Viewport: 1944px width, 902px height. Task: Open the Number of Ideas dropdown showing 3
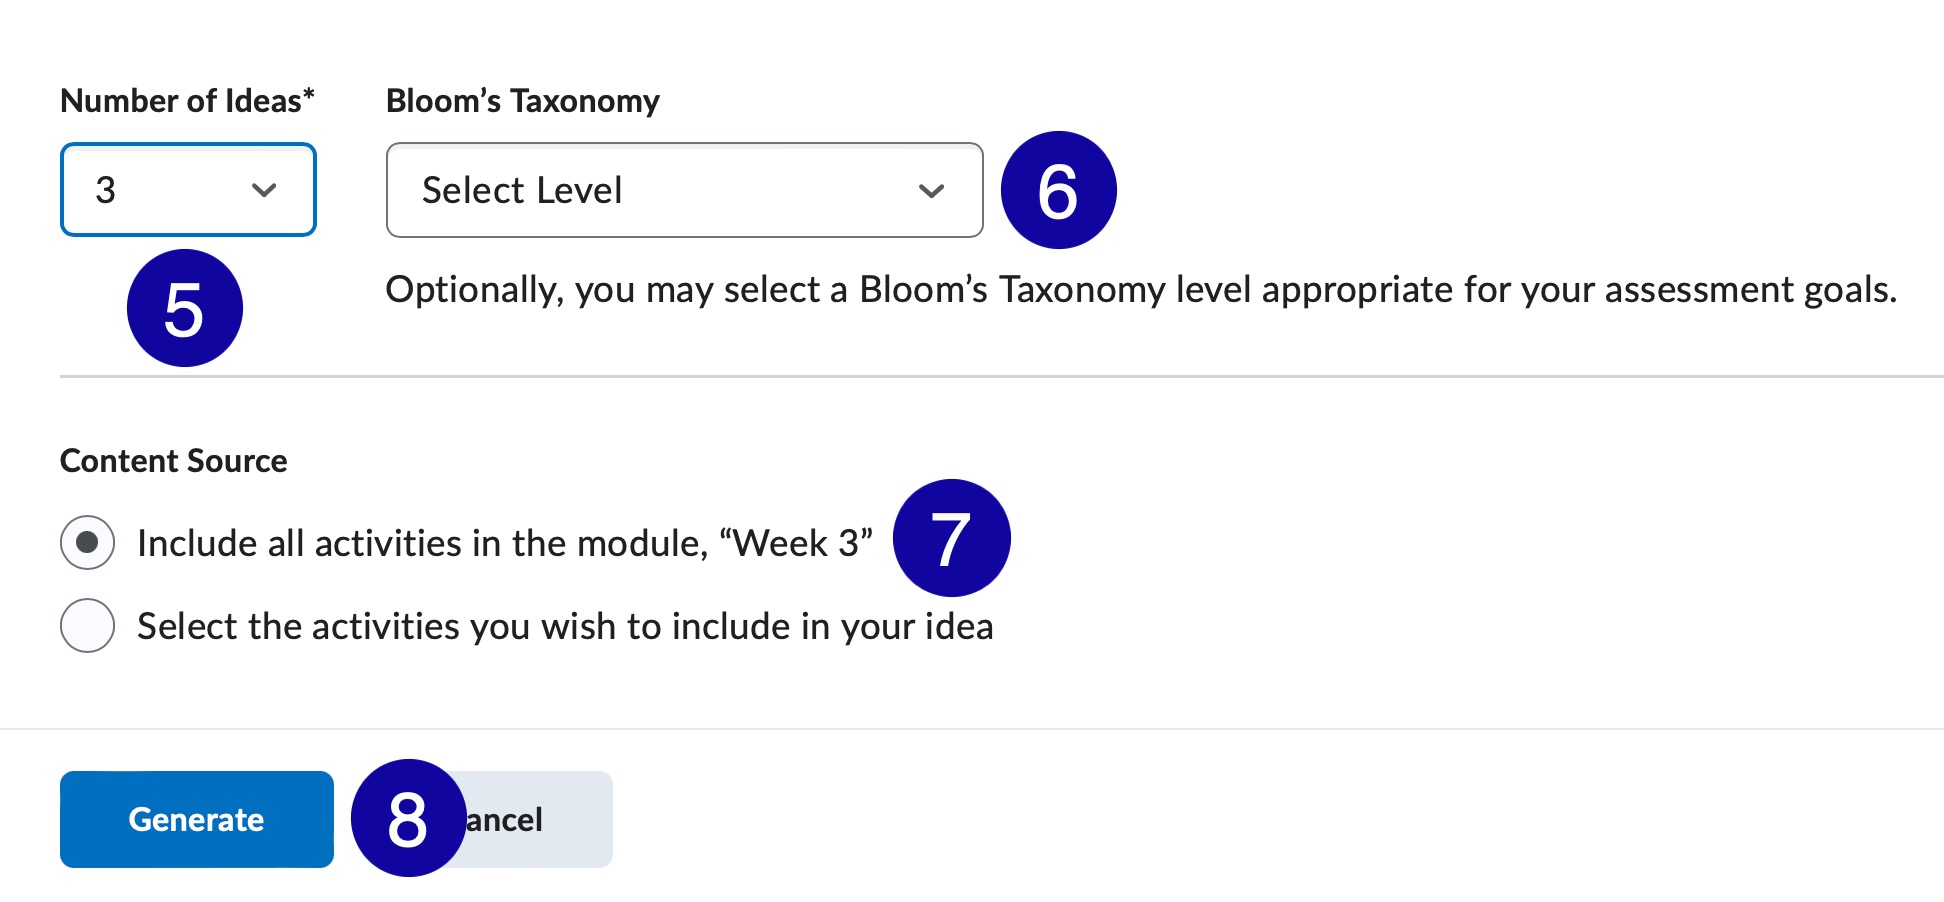pyautogui.click(x=188, y=190)
